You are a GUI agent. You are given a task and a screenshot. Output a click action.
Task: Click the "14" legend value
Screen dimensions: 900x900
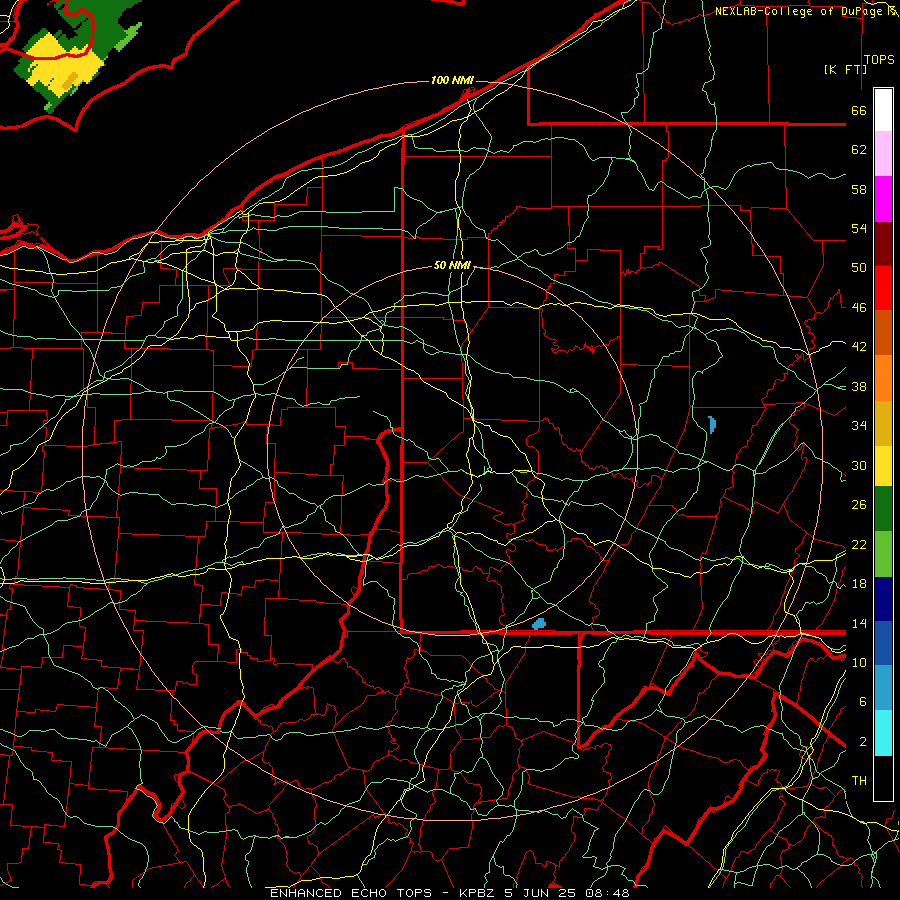pos(859,623)
